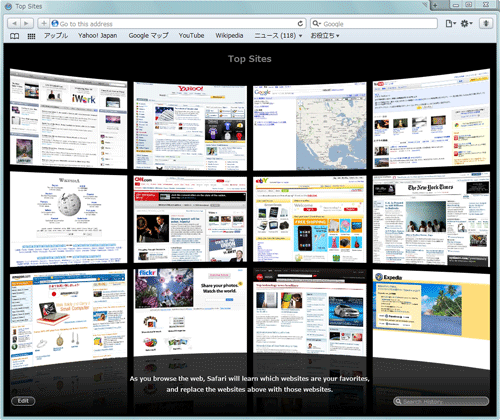
Task: Open the Yahoo site thumbnail
Action: point(190,126)
